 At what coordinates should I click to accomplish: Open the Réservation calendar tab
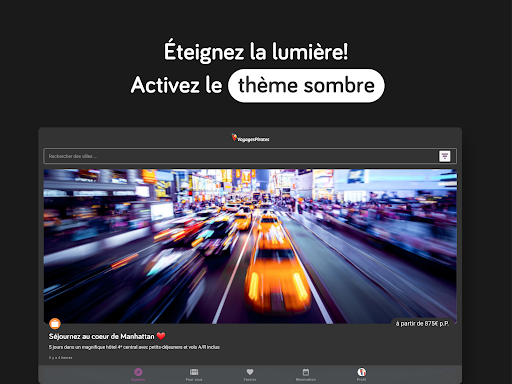tap(306, 374)
